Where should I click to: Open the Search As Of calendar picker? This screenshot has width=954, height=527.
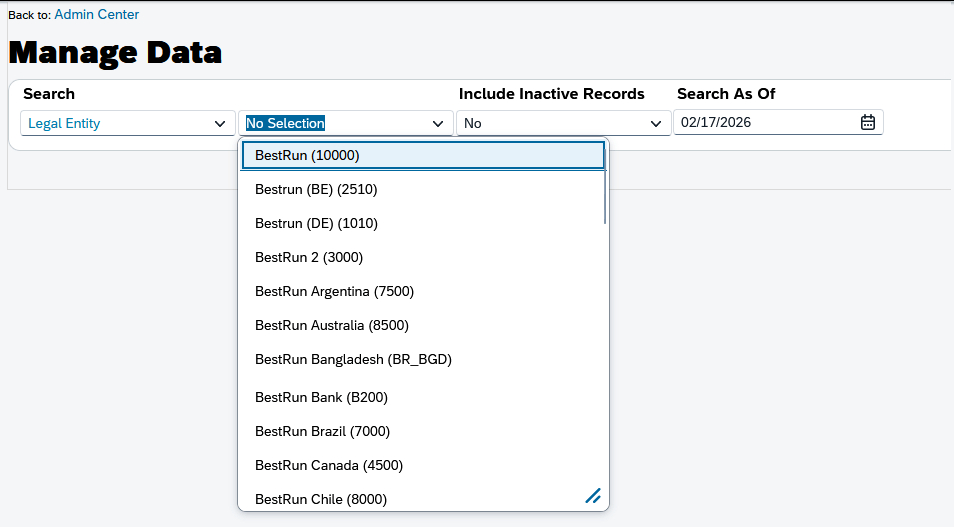868,122
